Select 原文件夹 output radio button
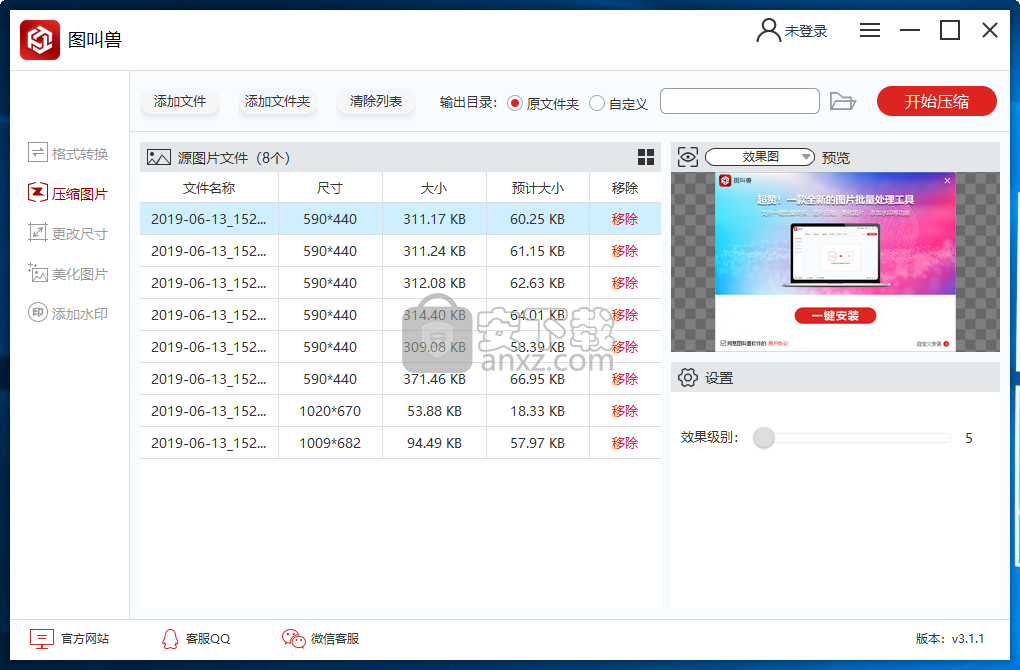 click(515, 103)
